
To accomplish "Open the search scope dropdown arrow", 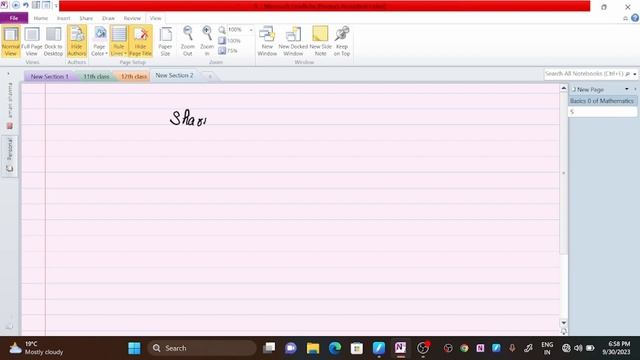I will click(x=635, y=74).
